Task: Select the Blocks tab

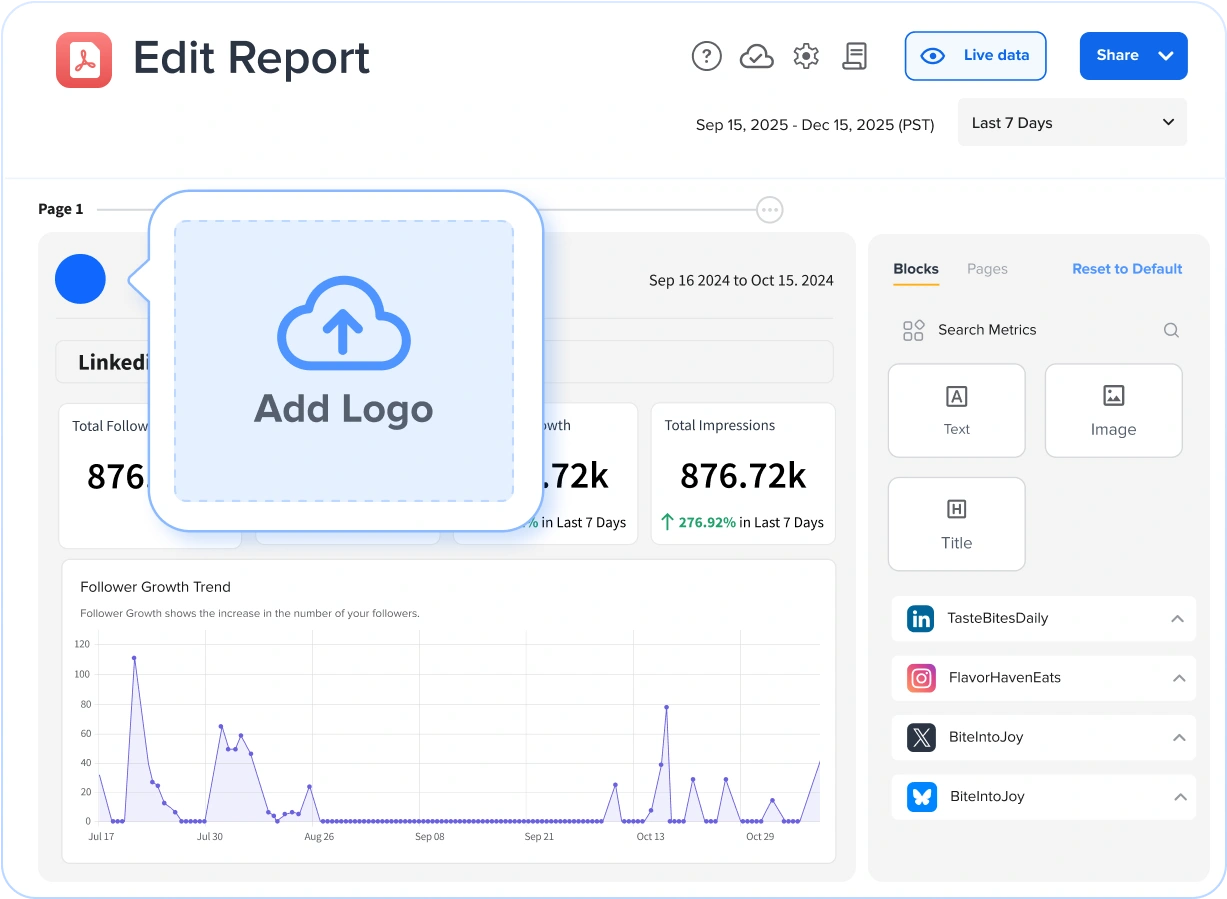Action: tap(915, 269)
